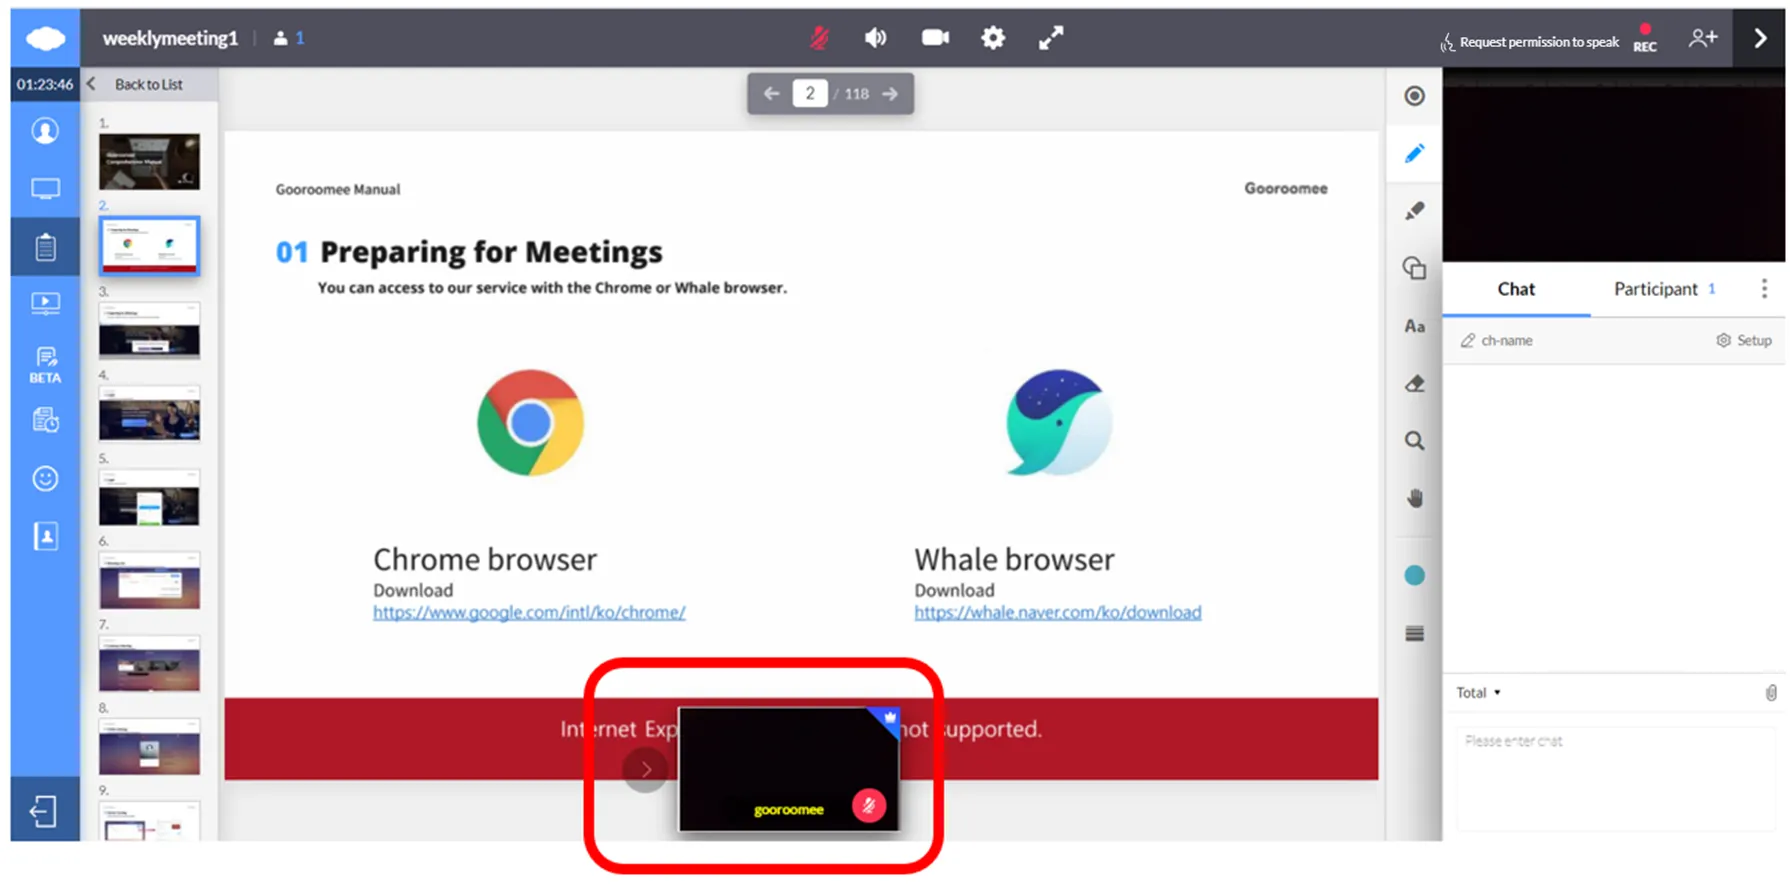Collapse the floating video tile with its arrow
The image size is (1790, 885).
tap(646, 769)
